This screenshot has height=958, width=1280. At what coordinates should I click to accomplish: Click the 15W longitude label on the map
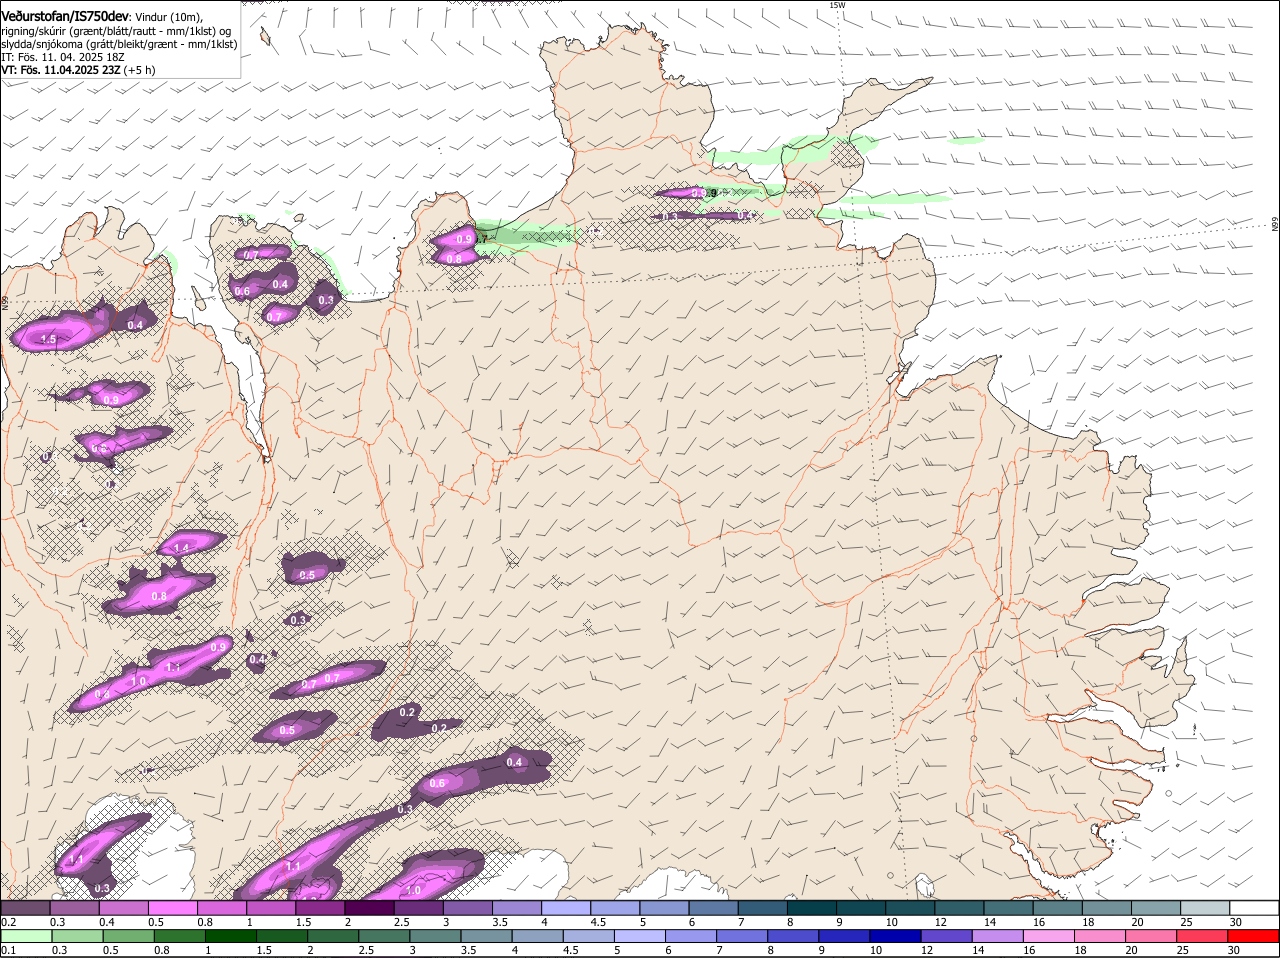coord(837,5)
